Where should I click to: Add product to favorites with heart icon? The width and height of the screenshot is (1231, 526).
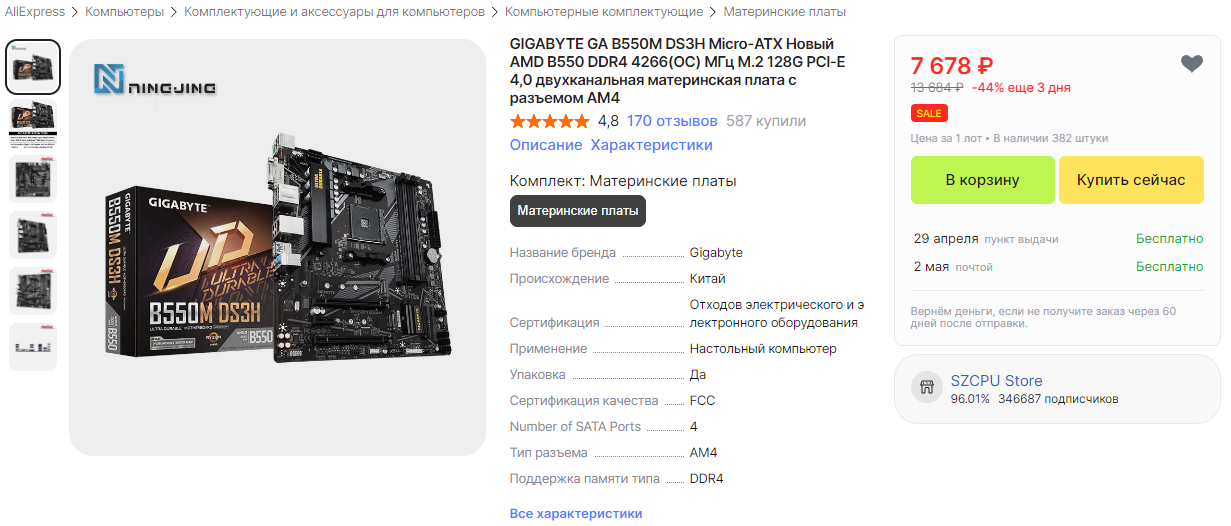[x=1191, y=64]
